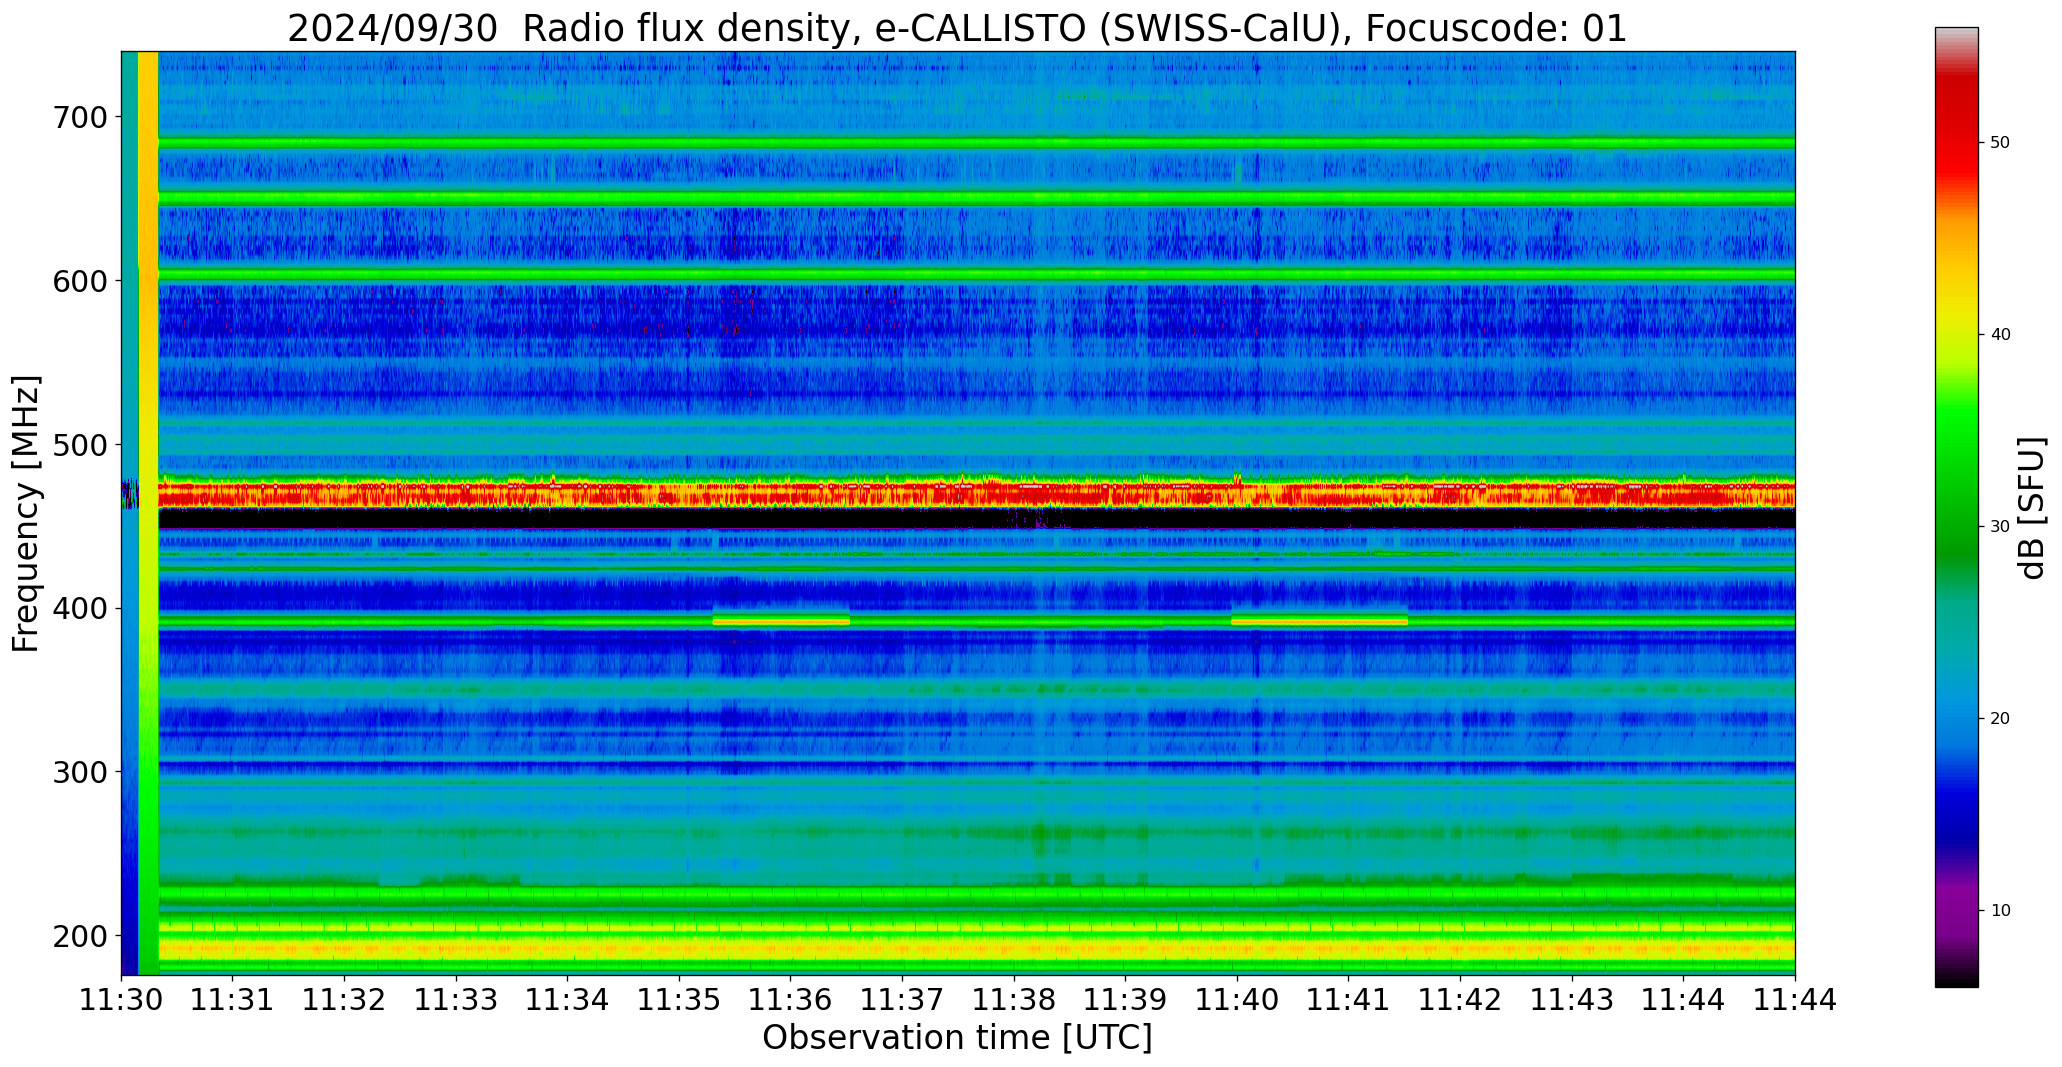The width and height of the screenshot is (2062, 1067).
Task: Click the 'Frequency [MHz]' y-axis label
Action: [26, 514]
